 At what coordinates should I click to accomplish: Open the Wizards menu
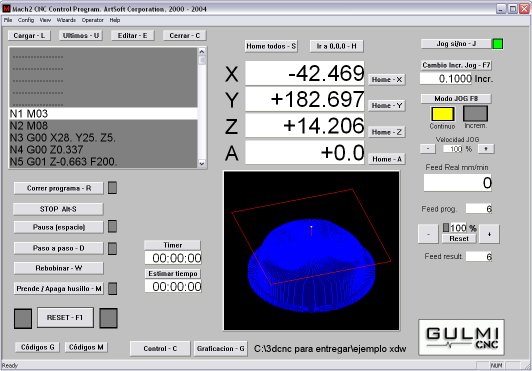[66, 20]
